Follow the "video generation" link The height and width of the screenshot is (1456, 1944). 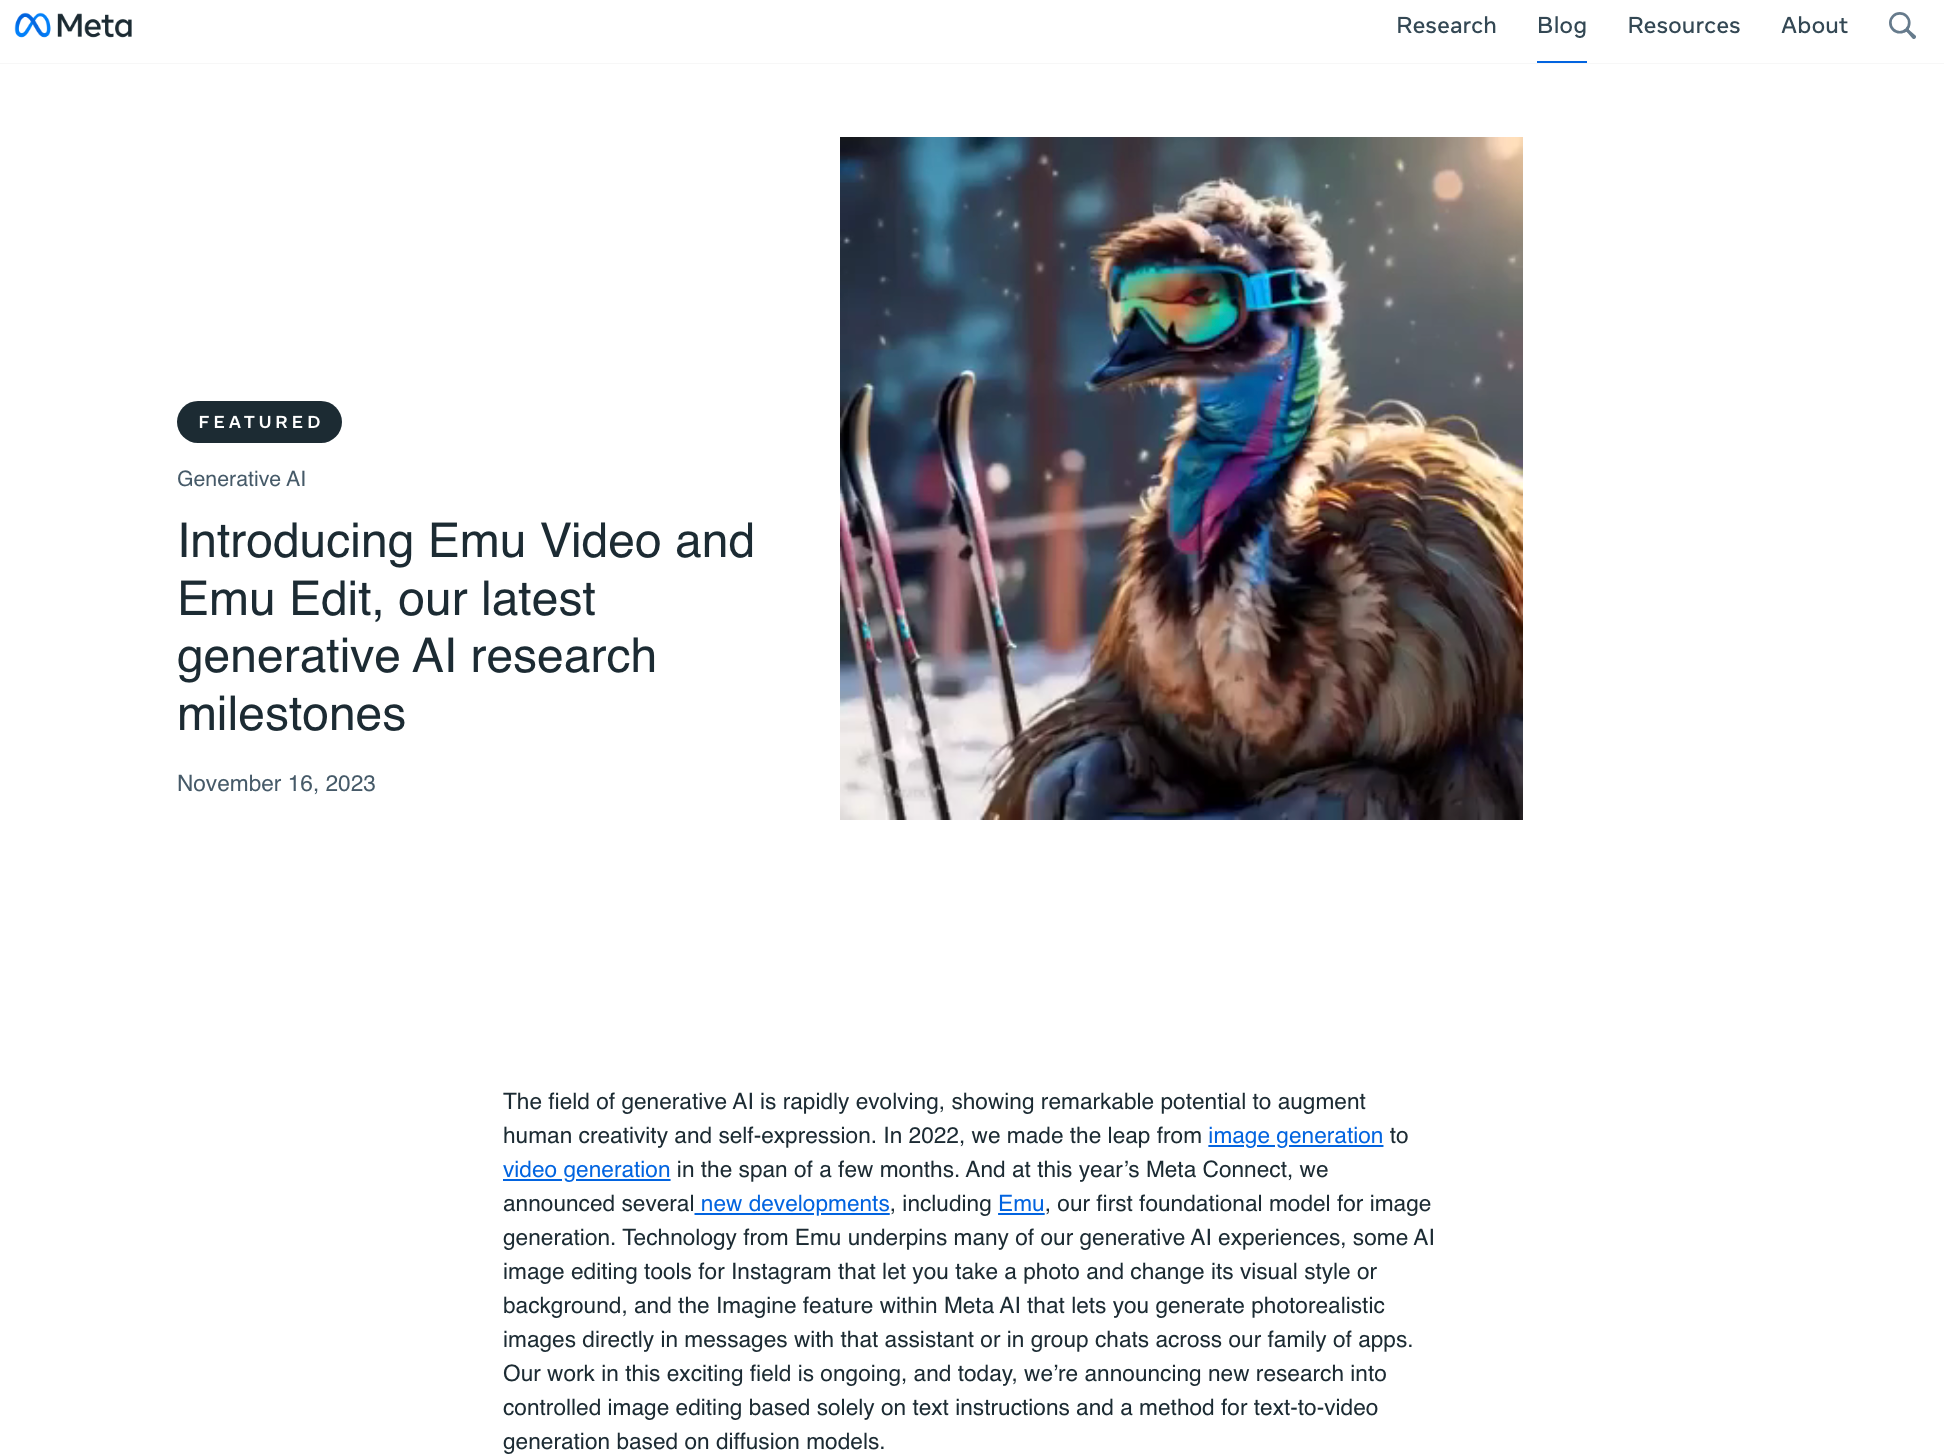point(586,1169)
